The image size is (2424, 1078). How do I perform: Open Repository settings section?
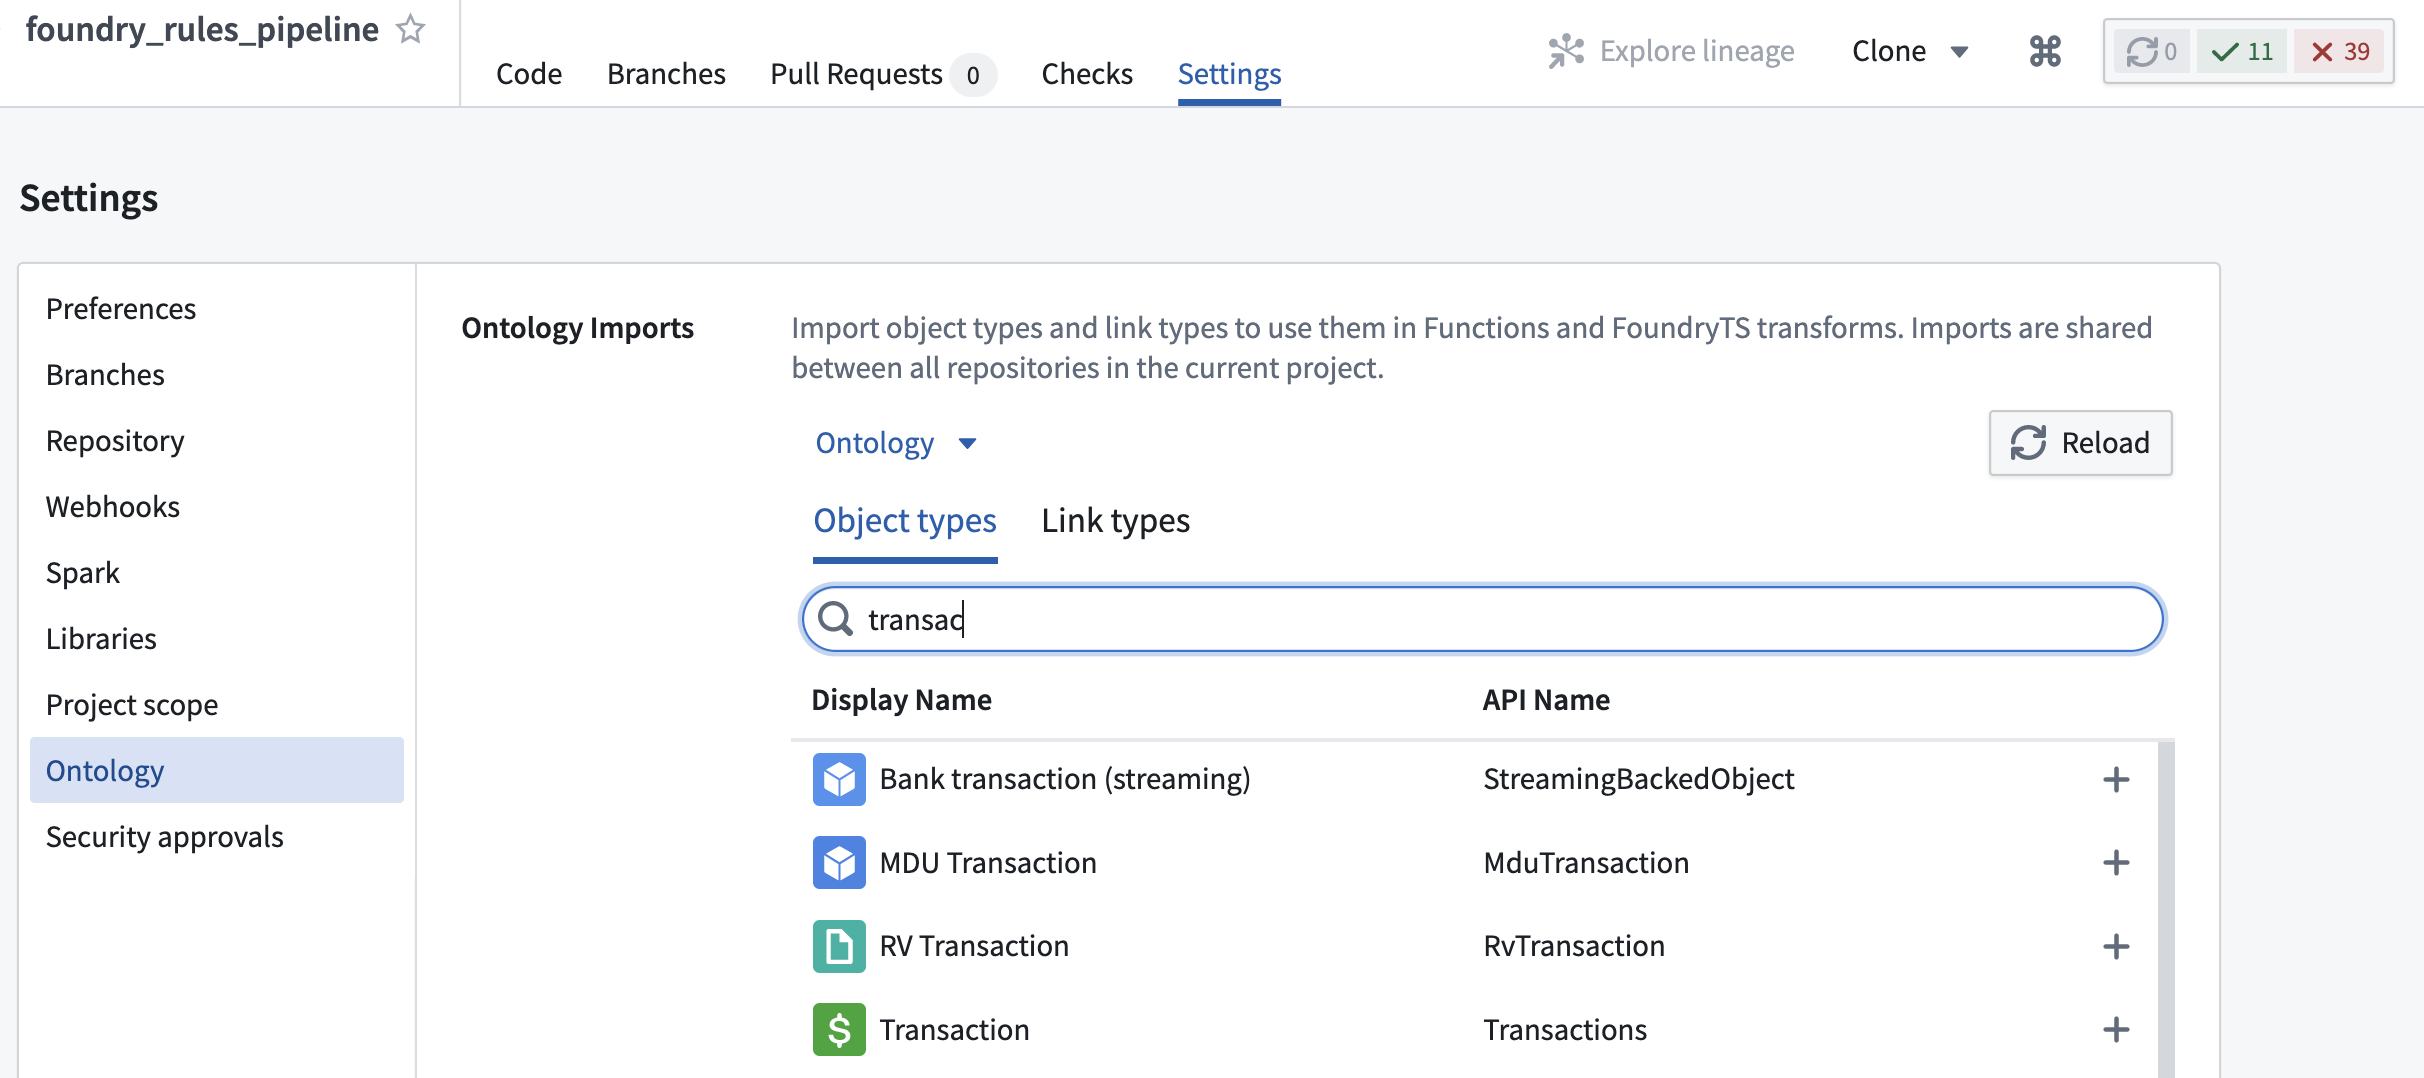click(x=115, y=441)
